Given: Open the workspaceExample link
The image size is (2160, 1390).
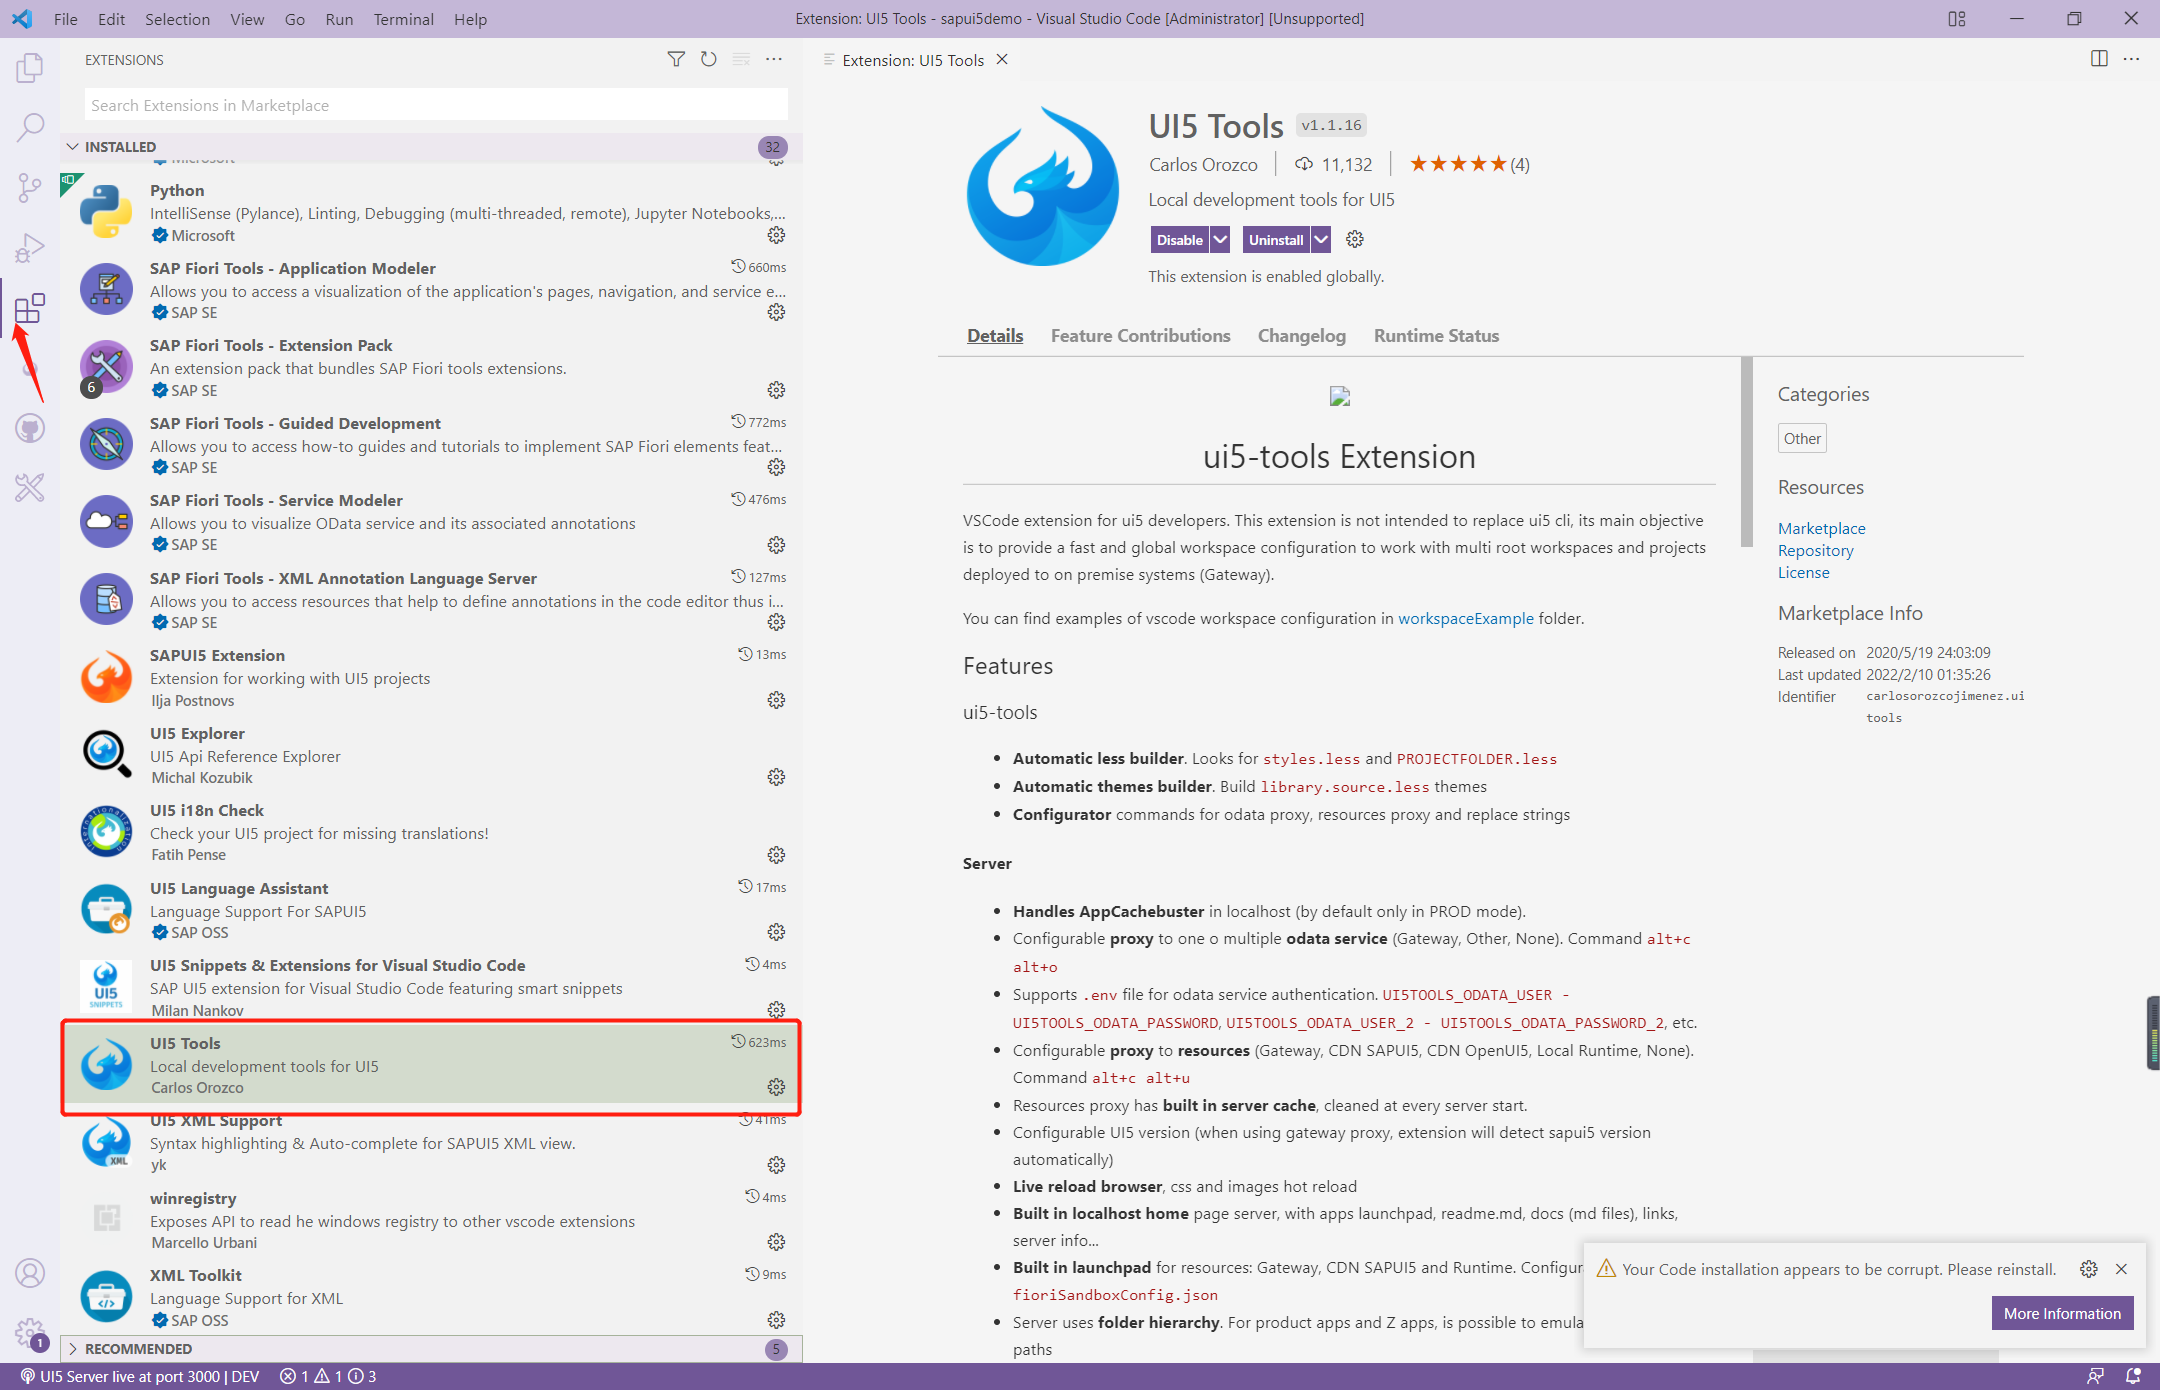Looking at the screenshot, I should tap(1465, 619).
